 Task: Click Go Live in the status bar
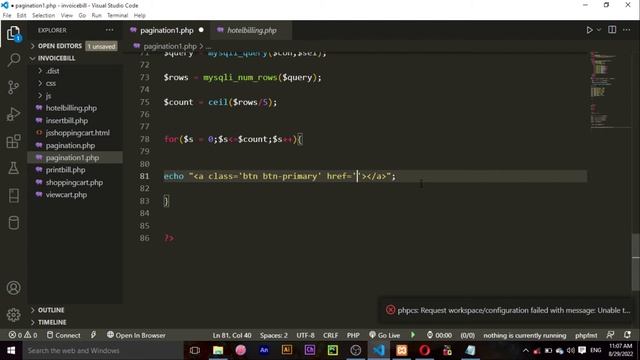point(384,335)
